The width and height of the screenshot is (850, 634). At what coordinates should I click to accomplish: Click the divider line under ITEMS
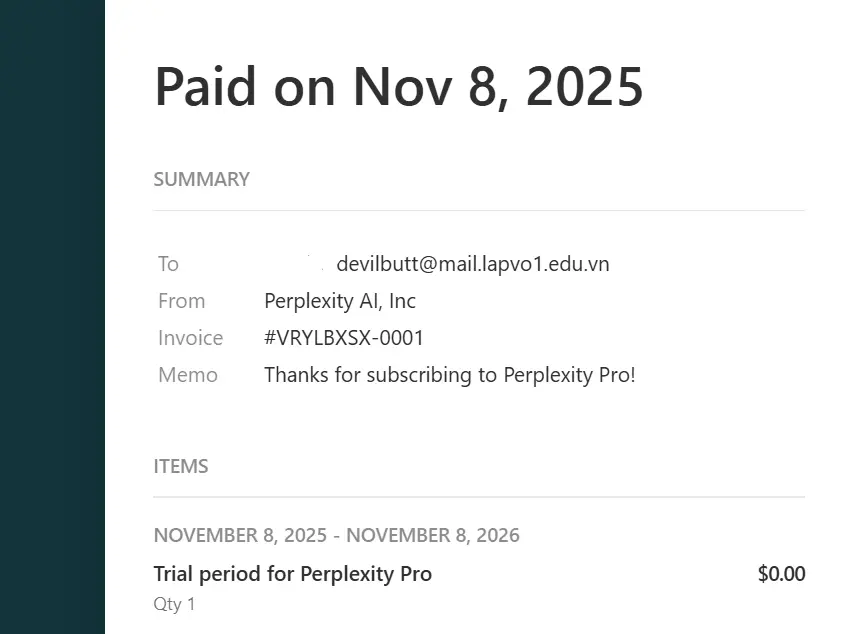479,496
